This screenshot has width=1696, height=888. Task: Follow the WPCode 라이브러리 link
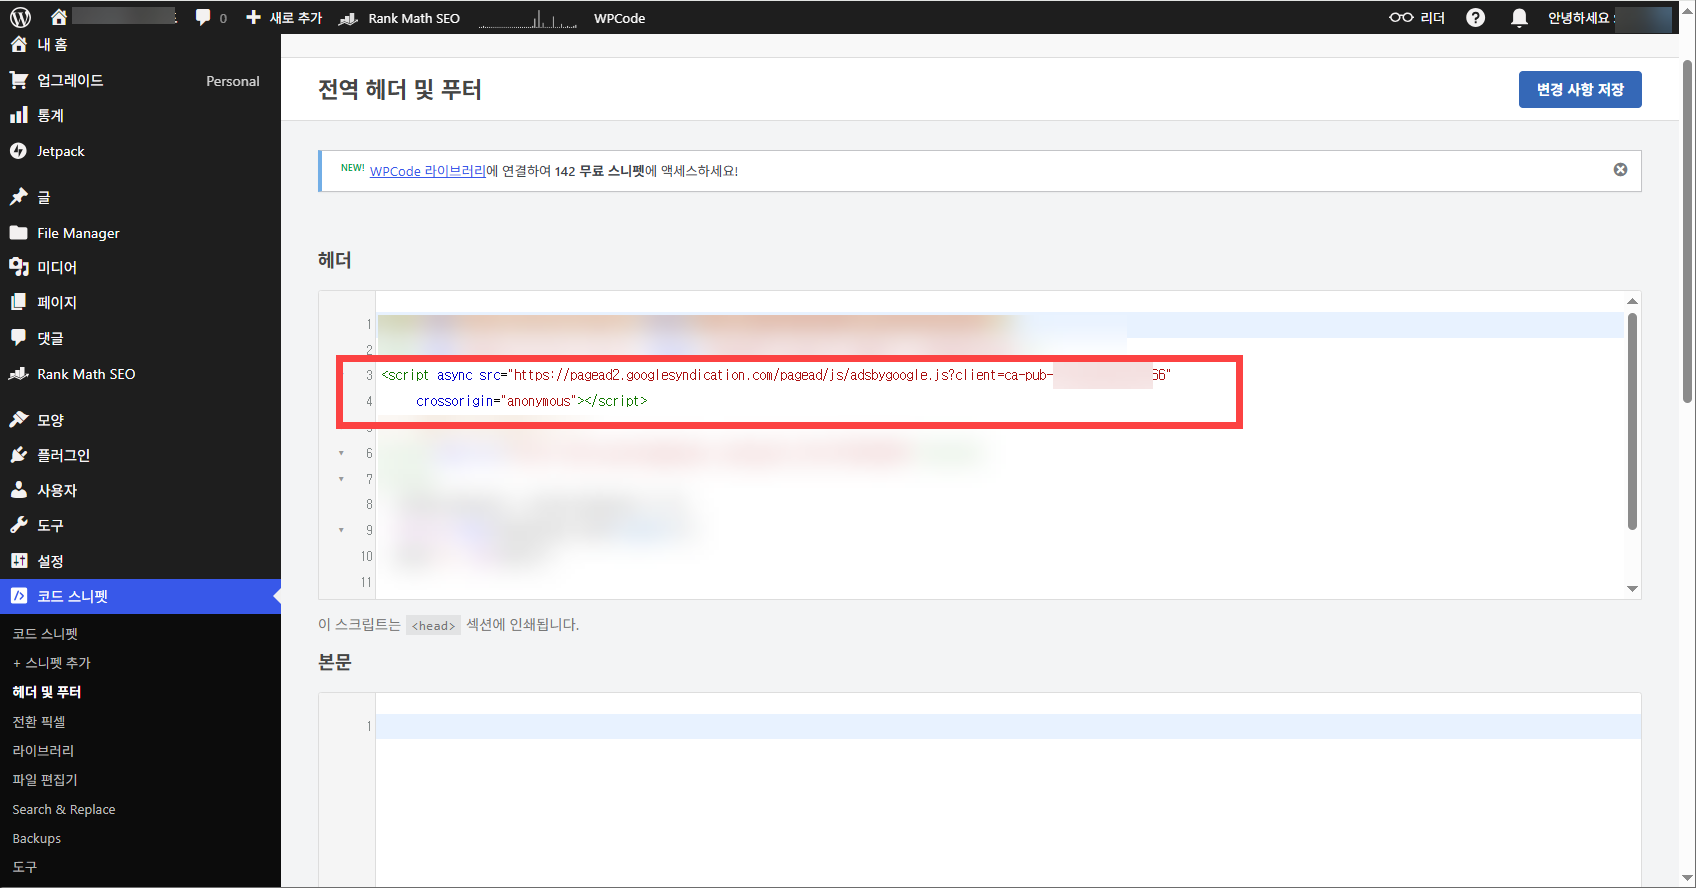coord(428,171)
